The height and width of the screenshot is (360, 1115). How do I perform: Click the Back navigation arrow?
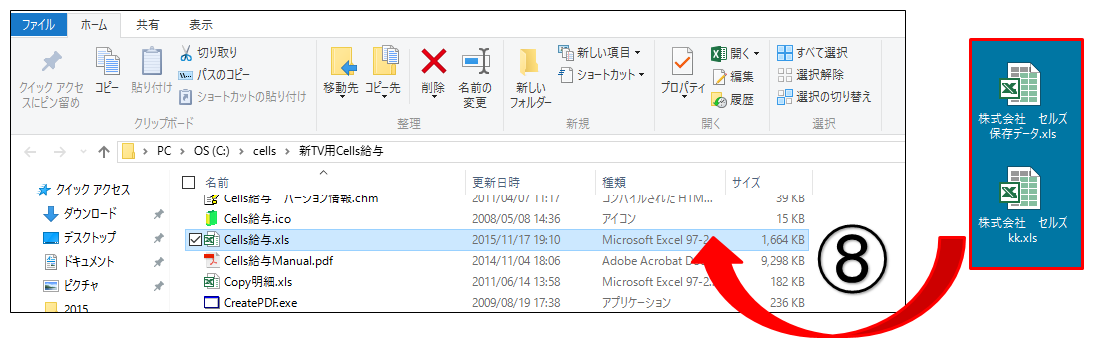pos(31,152)
